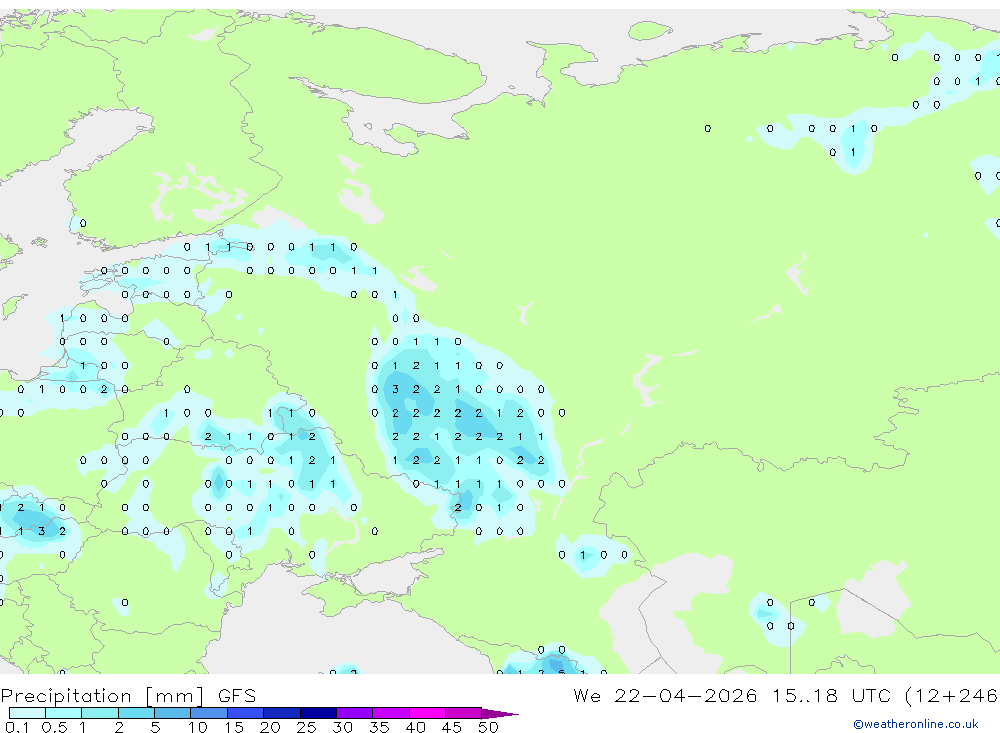Click the legend label "35"

[x=379, y=727]
